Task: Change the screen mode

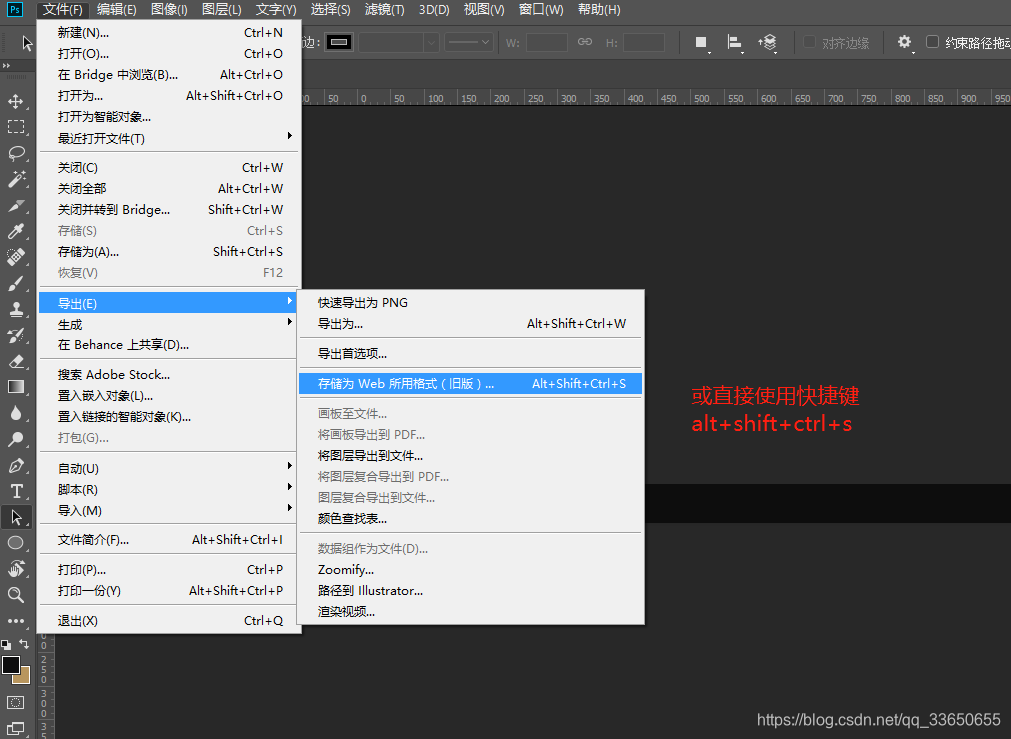Action: 15,729
